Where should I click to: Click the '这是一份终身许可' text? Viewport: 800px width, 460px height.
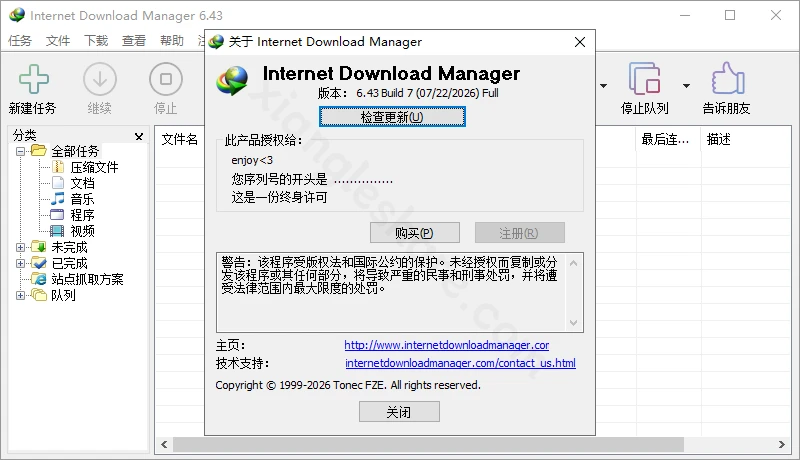[279, 197]
